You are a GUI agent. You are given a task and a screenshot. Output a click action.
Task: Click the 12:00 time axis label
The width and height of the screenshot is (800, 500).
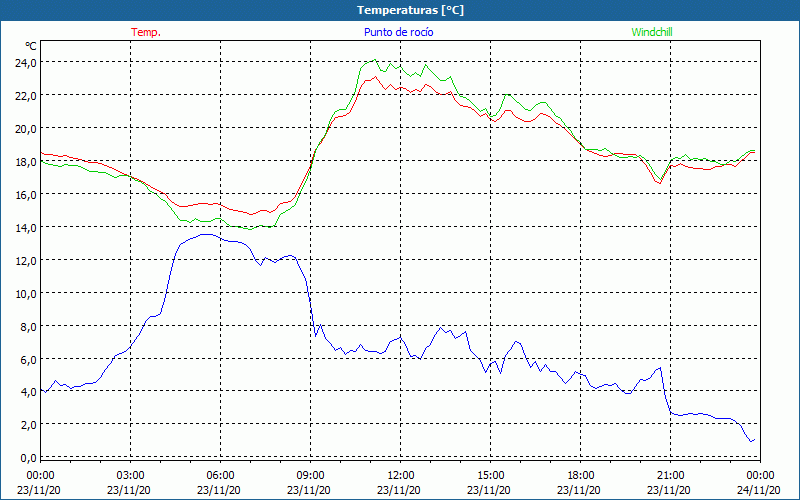401,476
